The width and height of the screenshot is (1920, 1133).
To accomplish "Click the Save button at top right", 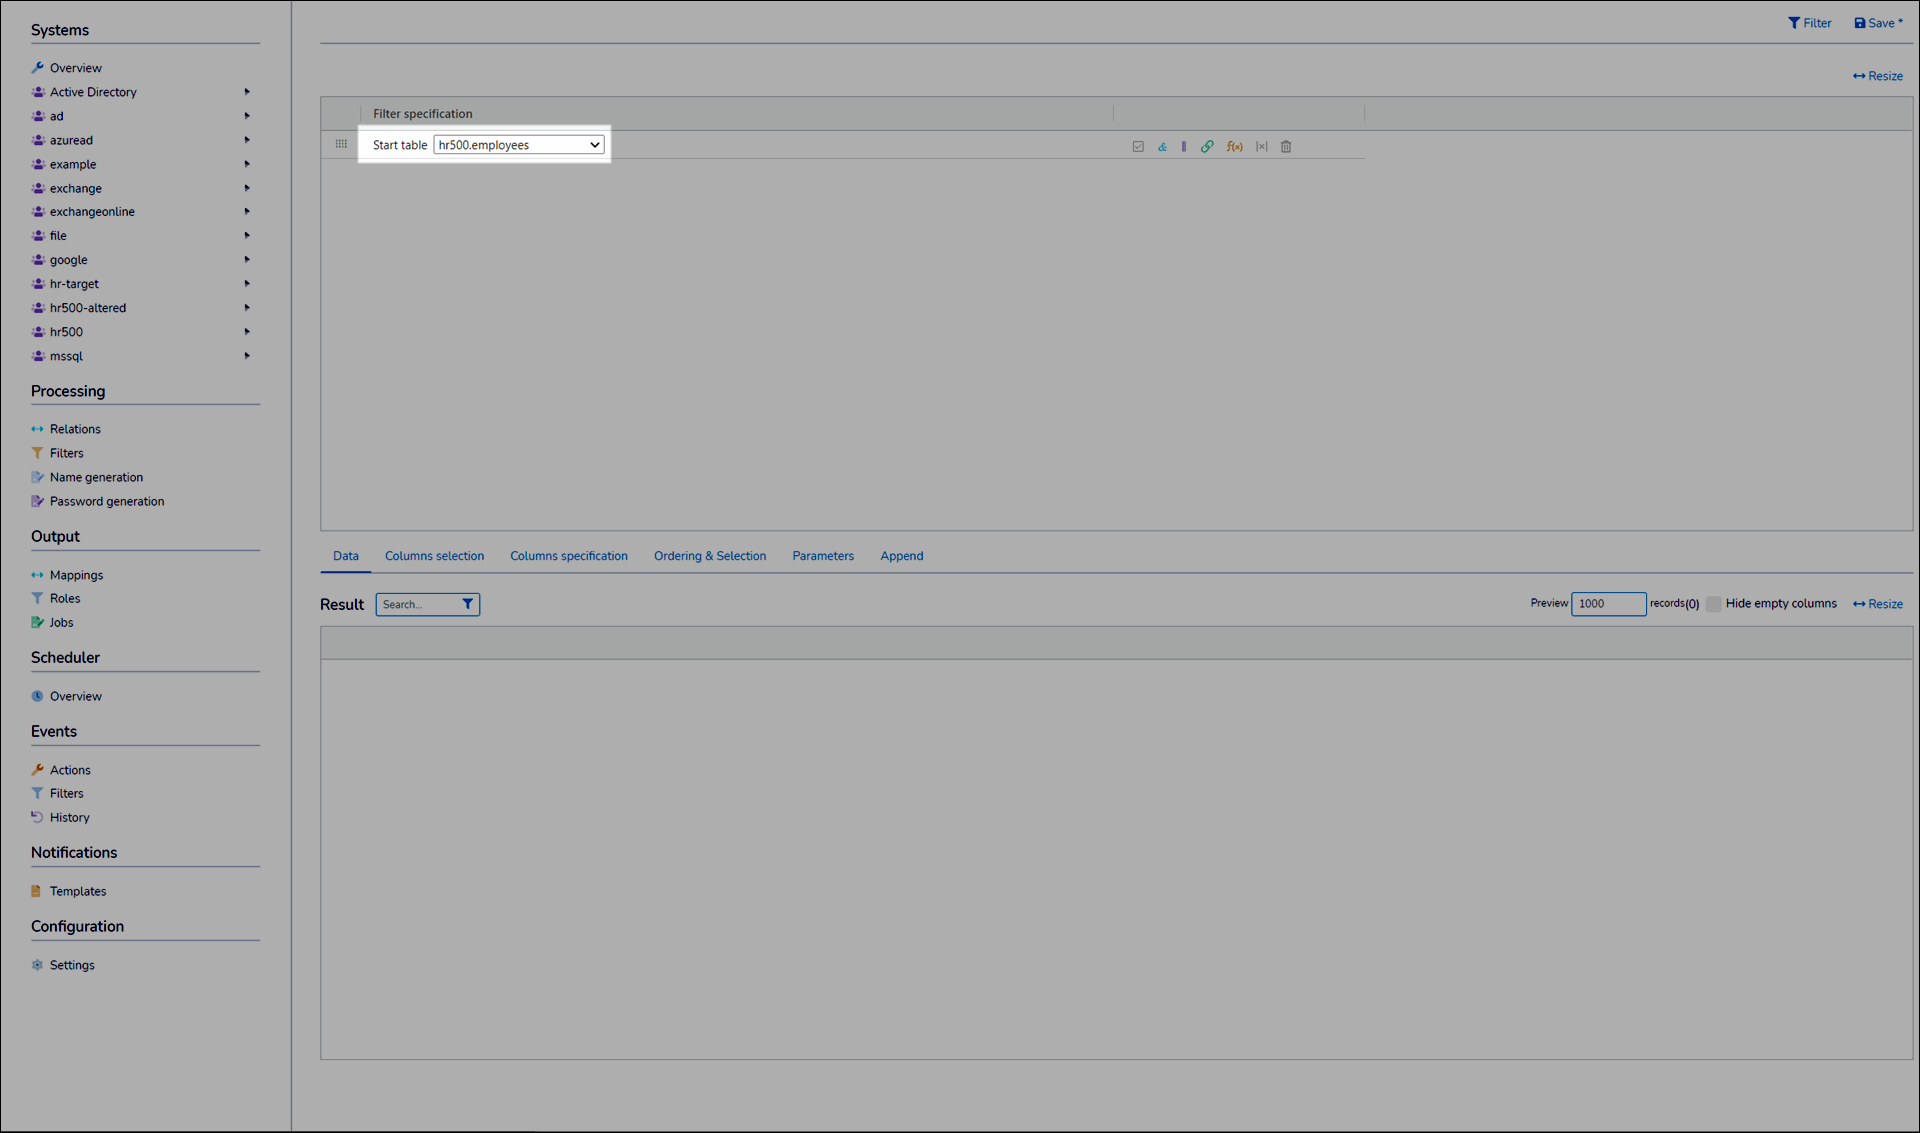I will (1878, 23).
